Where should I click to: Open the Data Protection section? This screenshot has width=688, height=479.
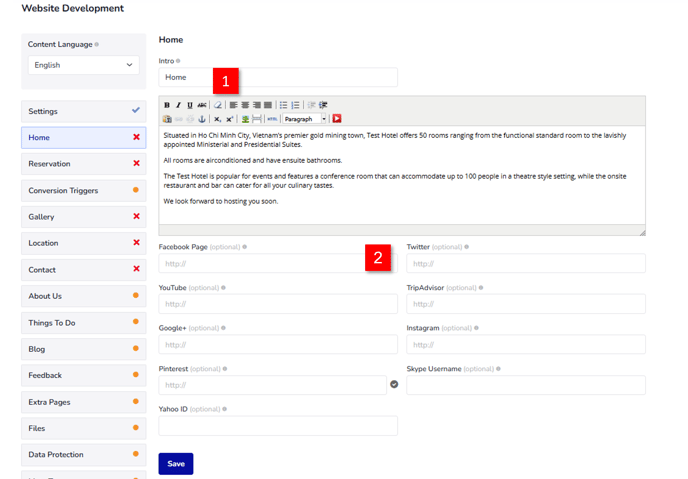click(x=83, y=455)
